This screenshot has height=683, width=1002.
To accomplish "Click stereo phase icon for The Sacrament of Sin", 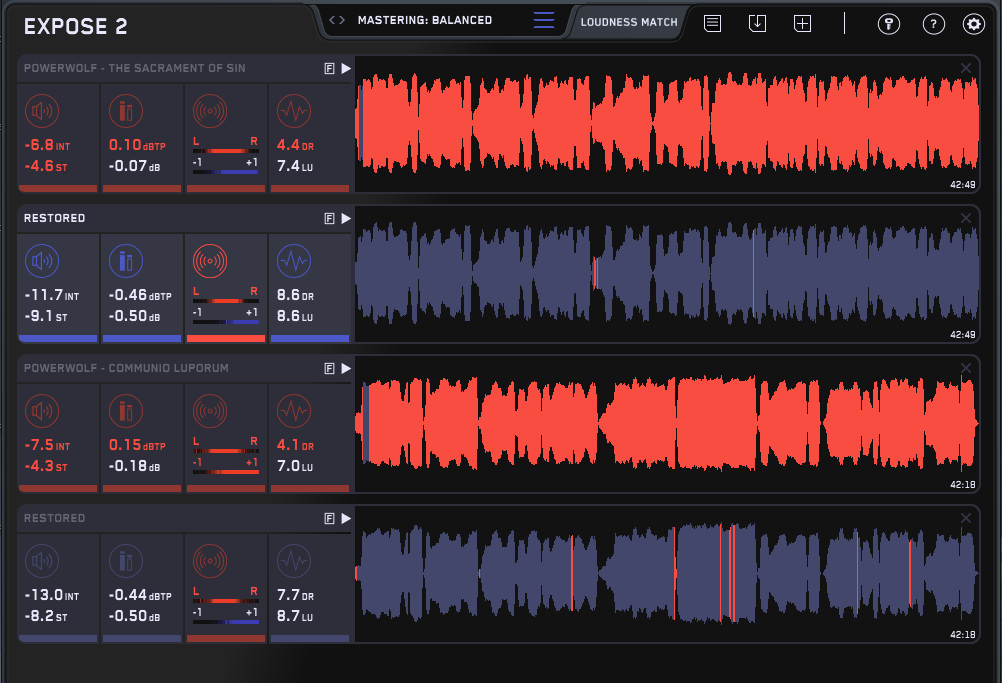I will [x=210, y=111].
